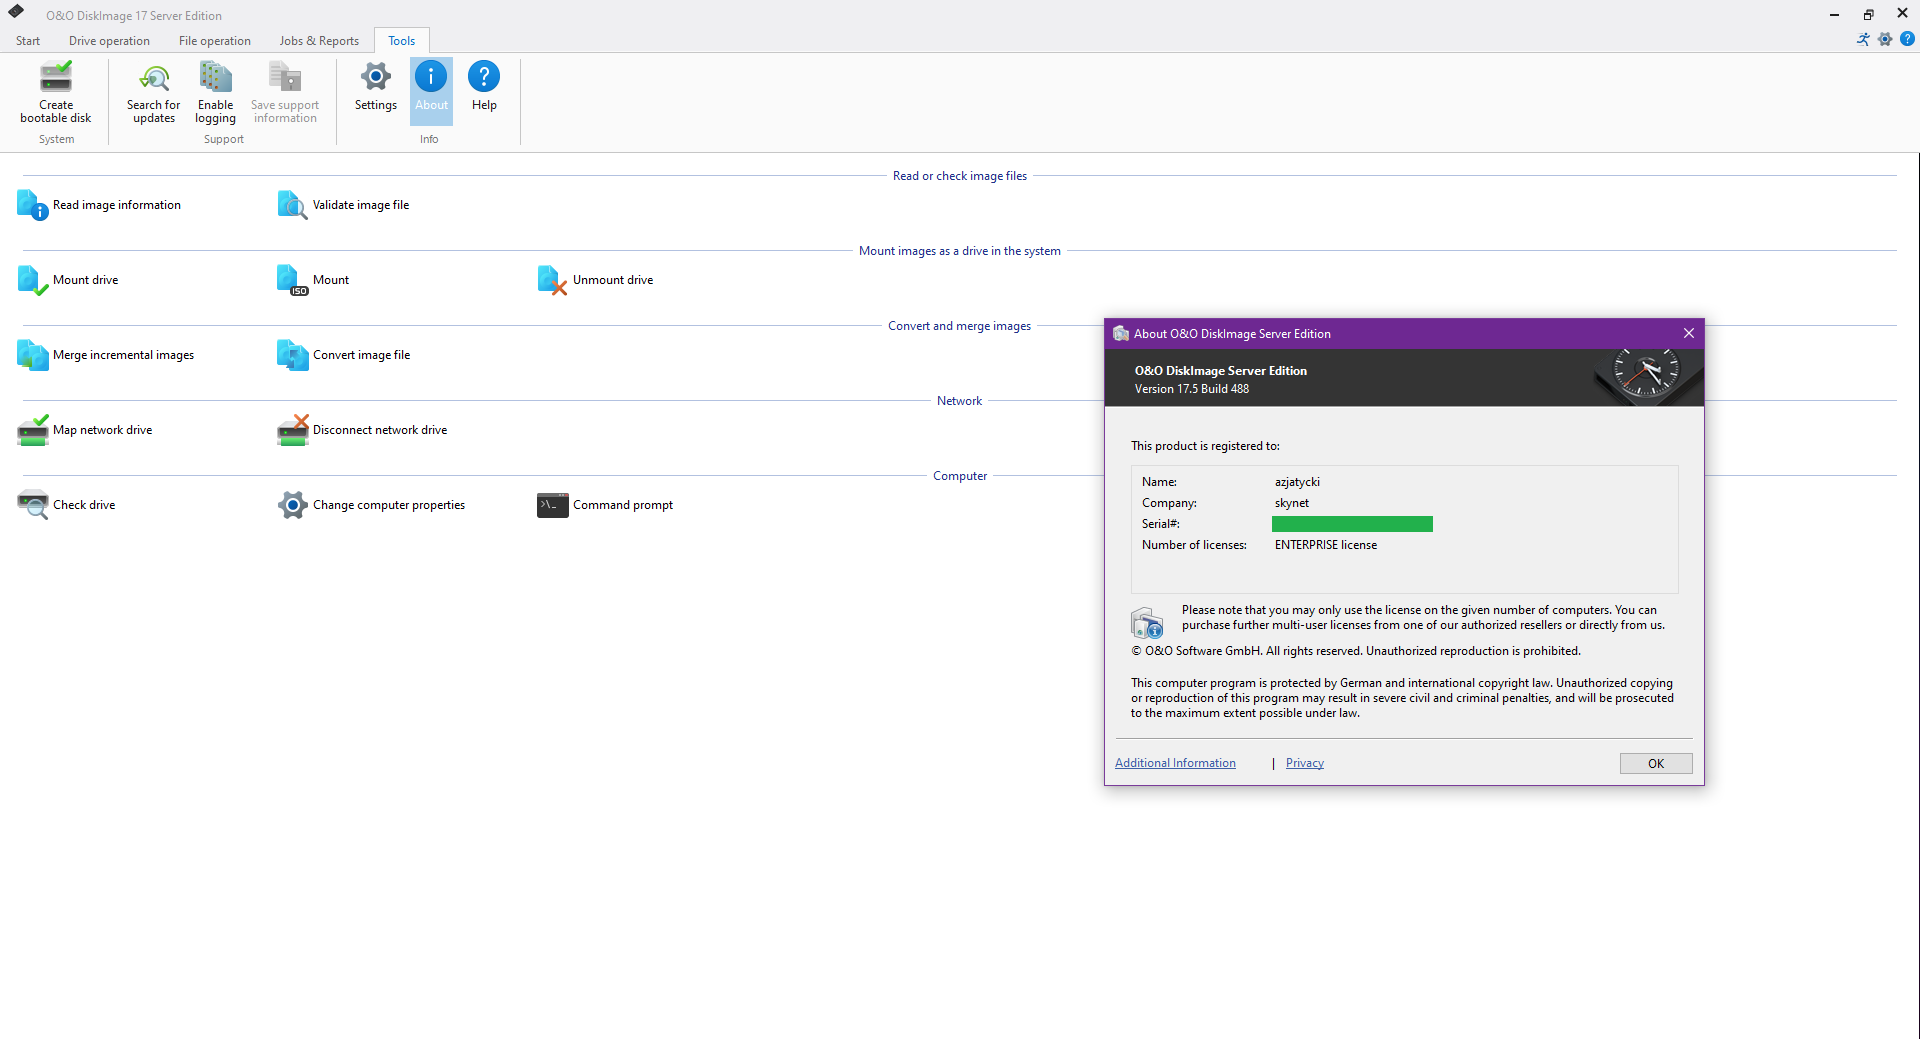This screenshot has width=1920, height=1039.
Task: Select Map network drive
Action: click(x=85, y=430)
